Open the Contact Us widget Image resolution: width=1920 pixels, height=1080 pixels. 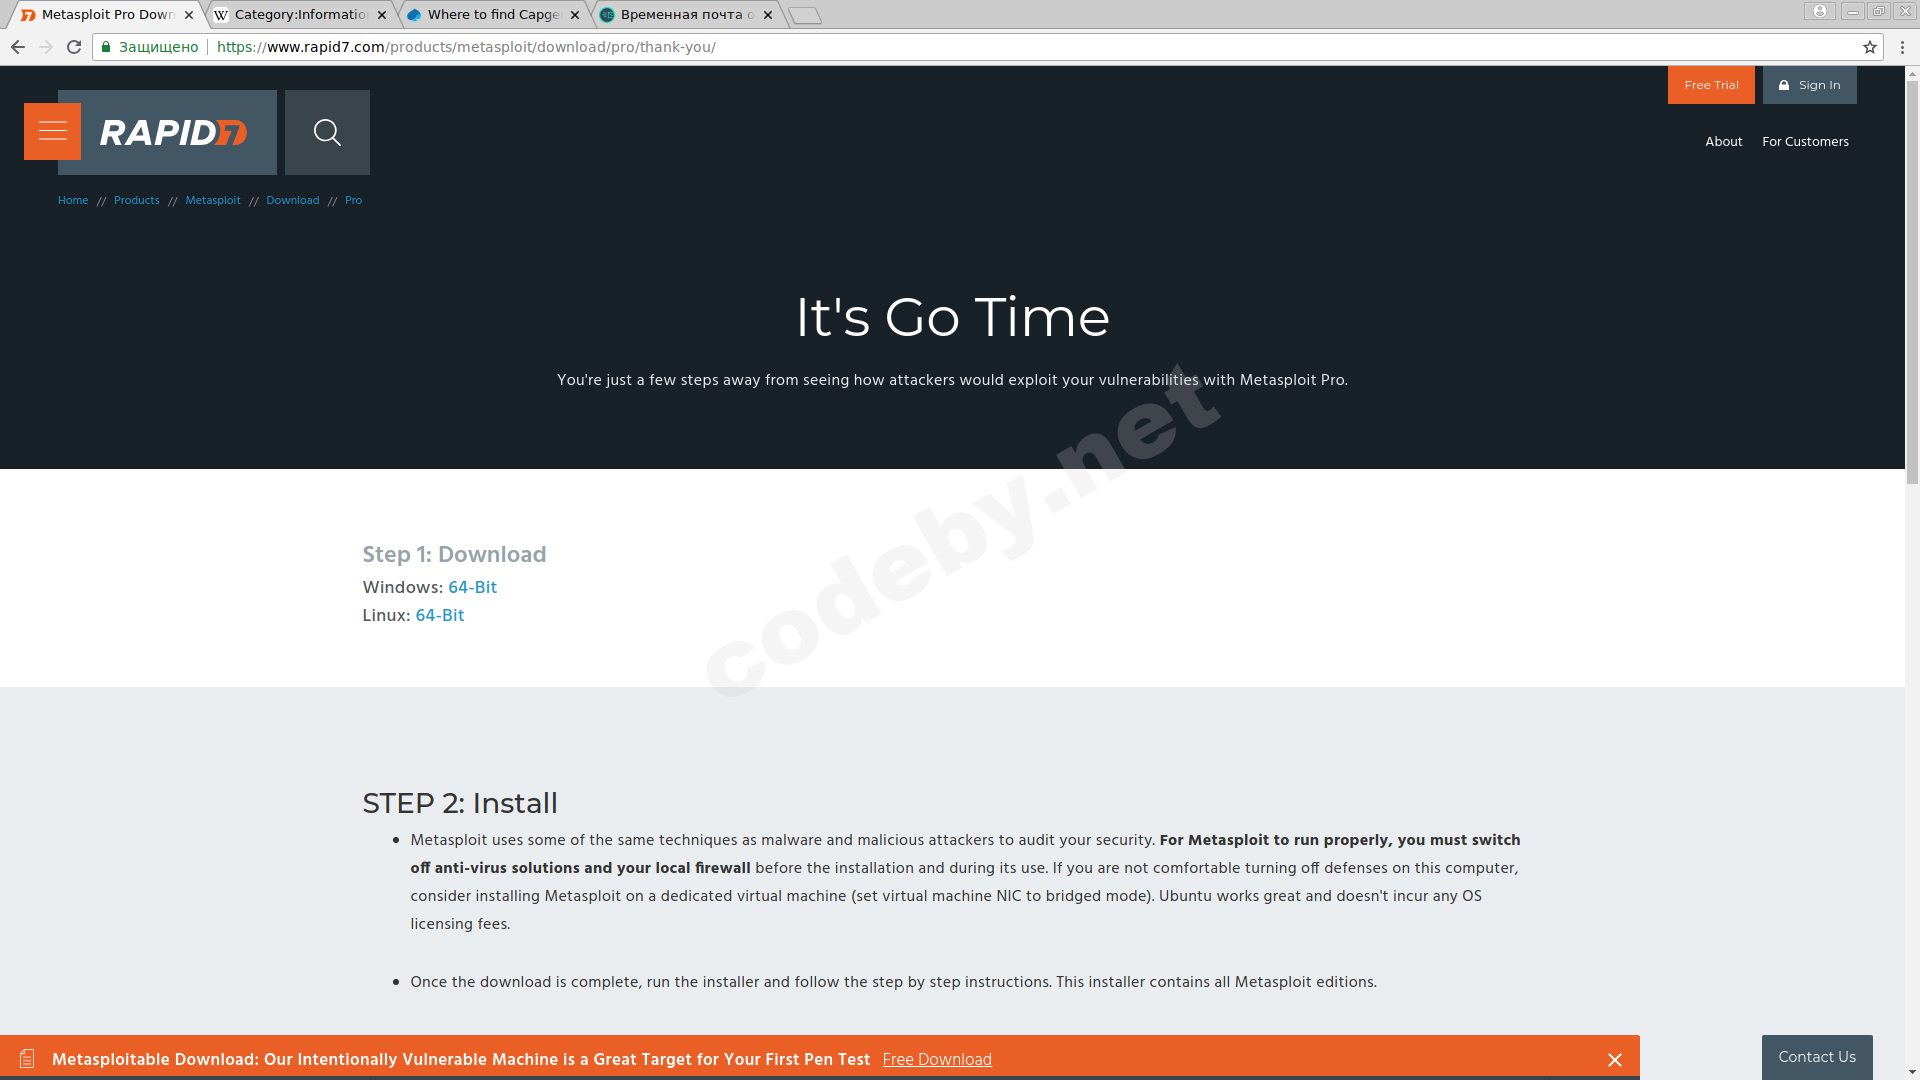pos(1816,1057)
